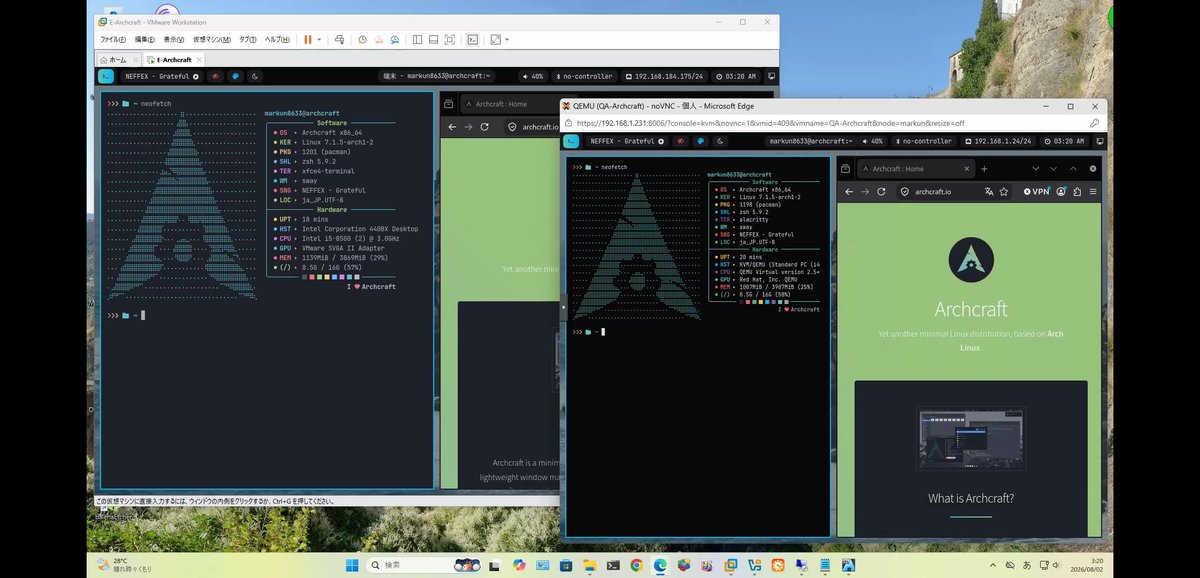The height and width of the screenshot is (578, 1200).
Task: Click the VPN button in noVNC guest browser
Action: click(x=1035, y=191)
